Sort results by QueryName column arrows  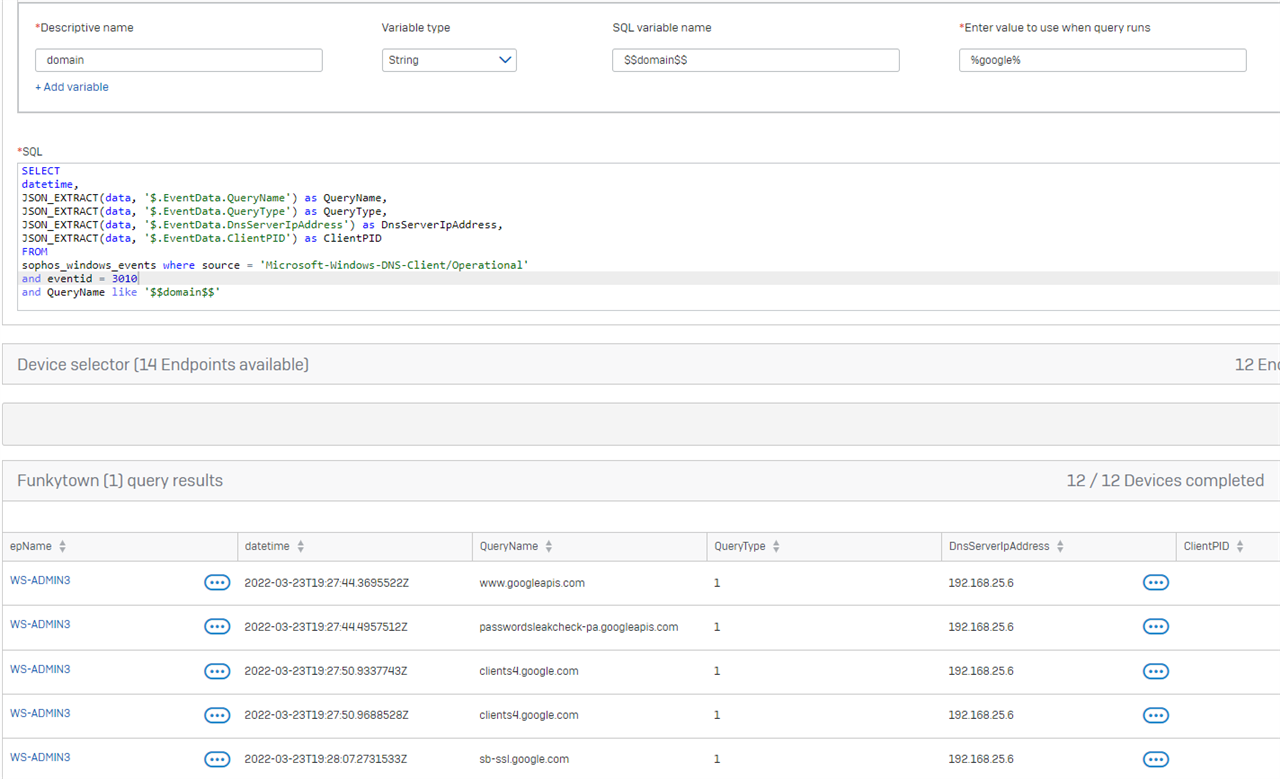click(549, 547)
